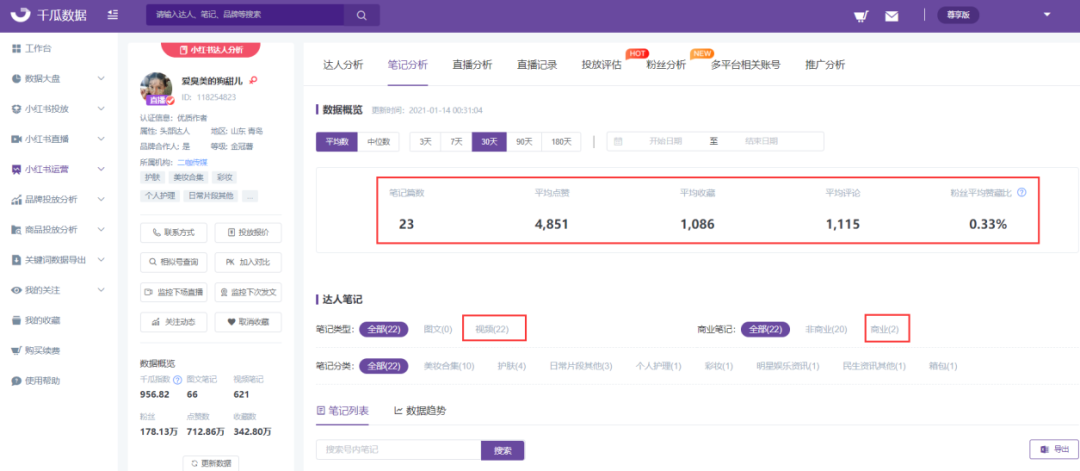Open 我的收藏 in the sidebar
This screenshot has width=1080, height=471.
(43, 320)
